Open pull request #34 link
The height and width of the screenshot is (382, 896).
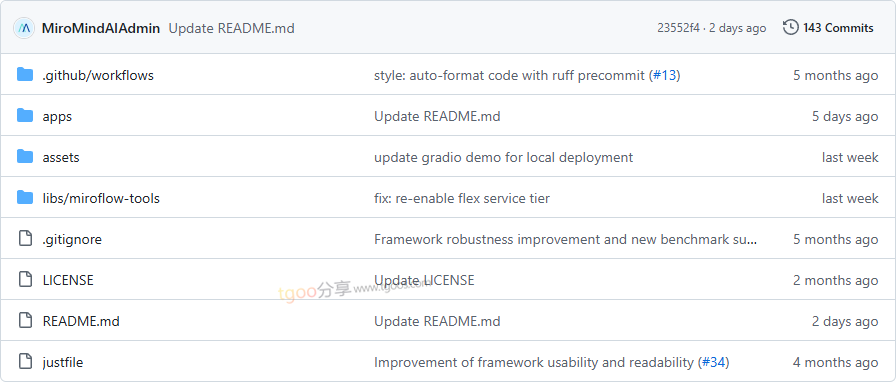point(713,363)
